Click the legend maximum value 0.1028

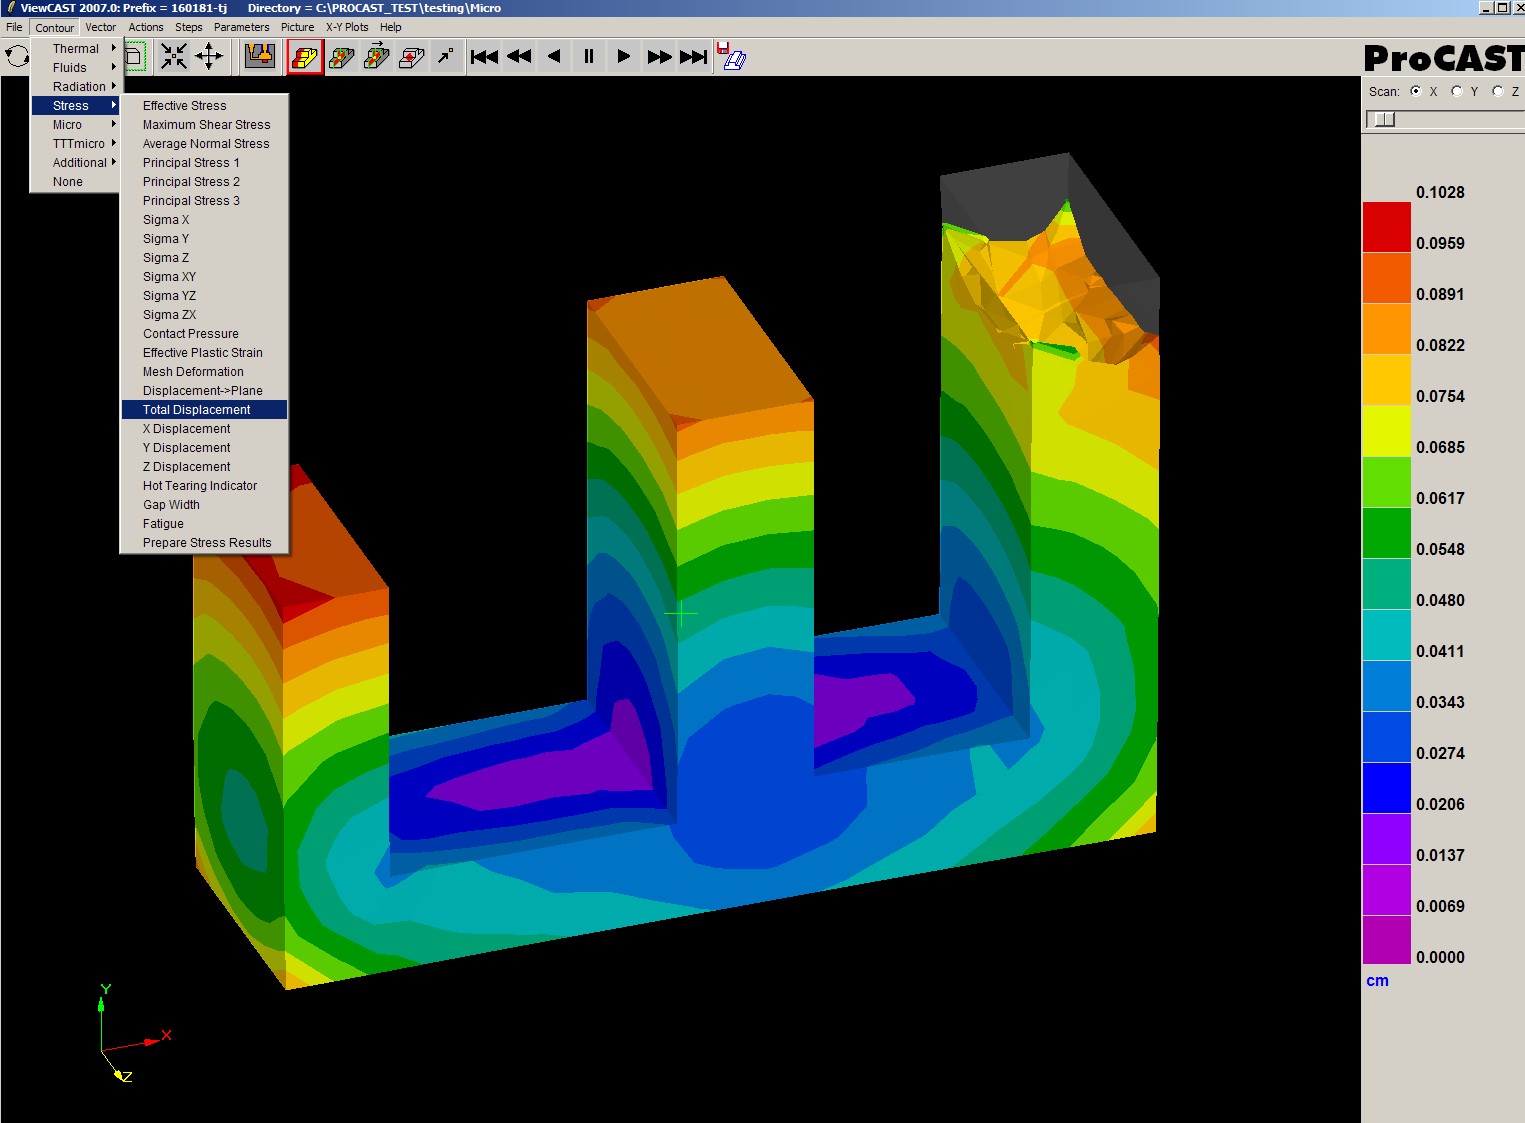(1440, 192)
